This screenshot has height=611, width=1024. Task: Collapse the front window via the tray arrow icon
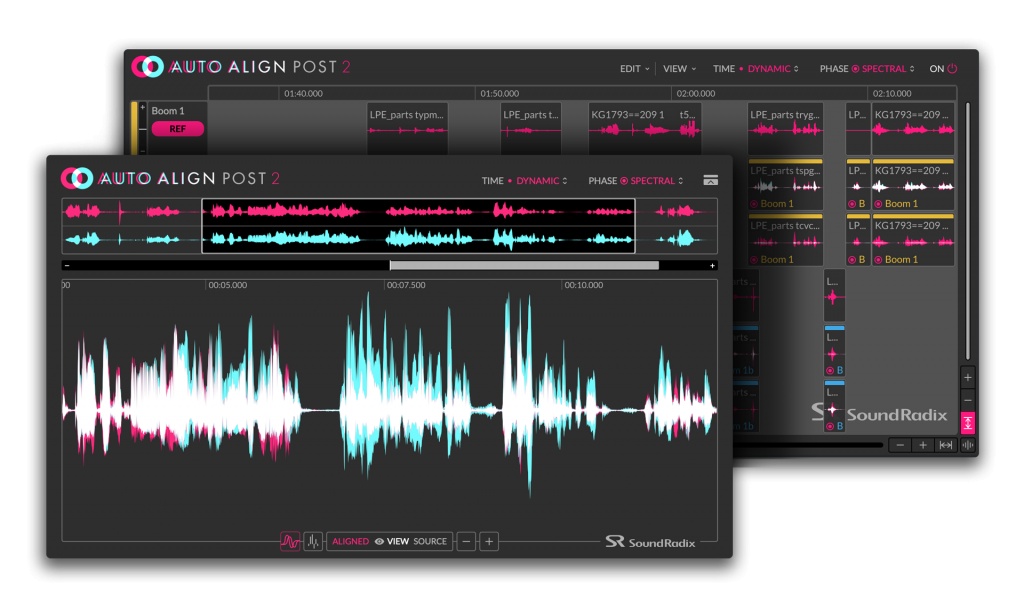coord(712,180)
